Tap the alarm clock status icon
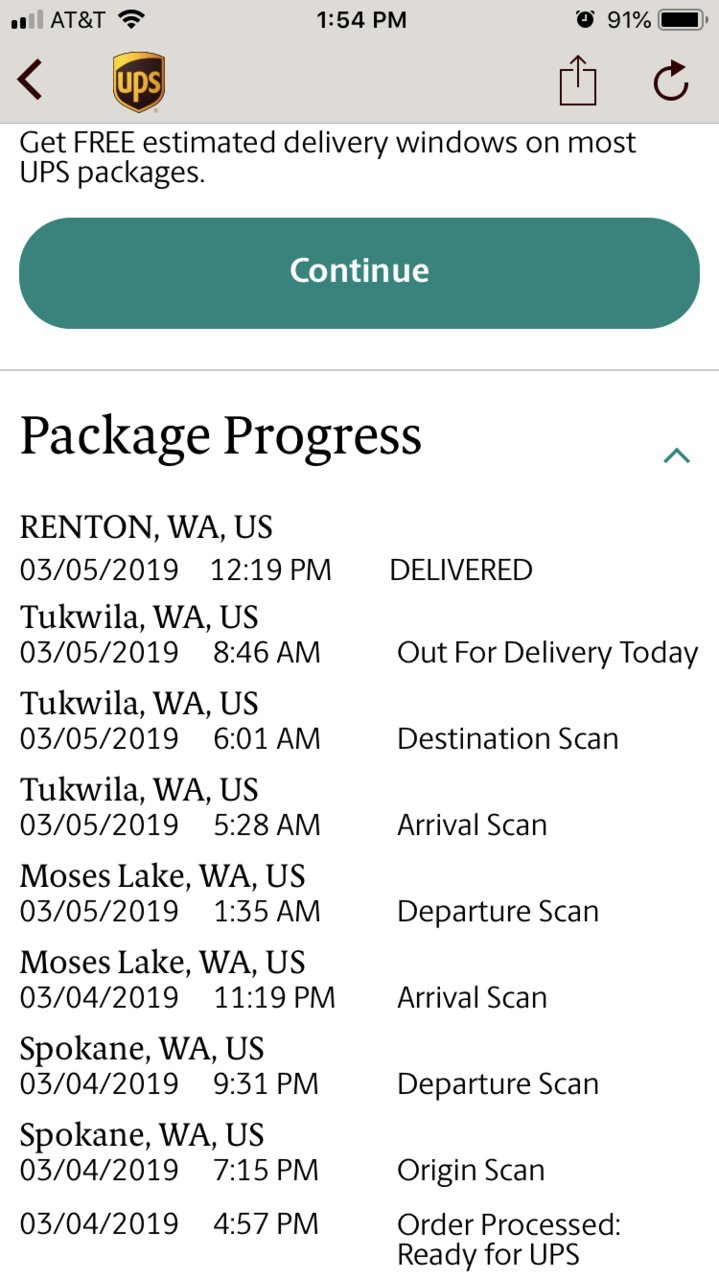Viewport: 719px width, 1279px height. click(585, 19)
